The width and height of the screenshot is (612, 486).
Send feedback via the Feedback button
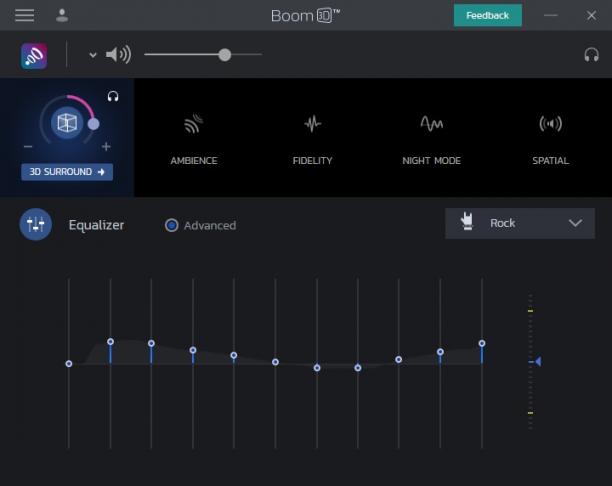tap(487, 16)
